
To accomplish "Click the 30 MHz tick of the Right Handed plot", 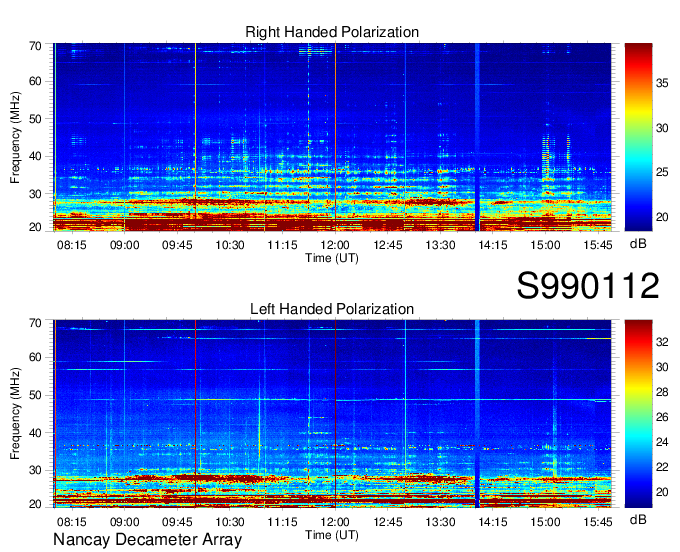I will 35,194.
